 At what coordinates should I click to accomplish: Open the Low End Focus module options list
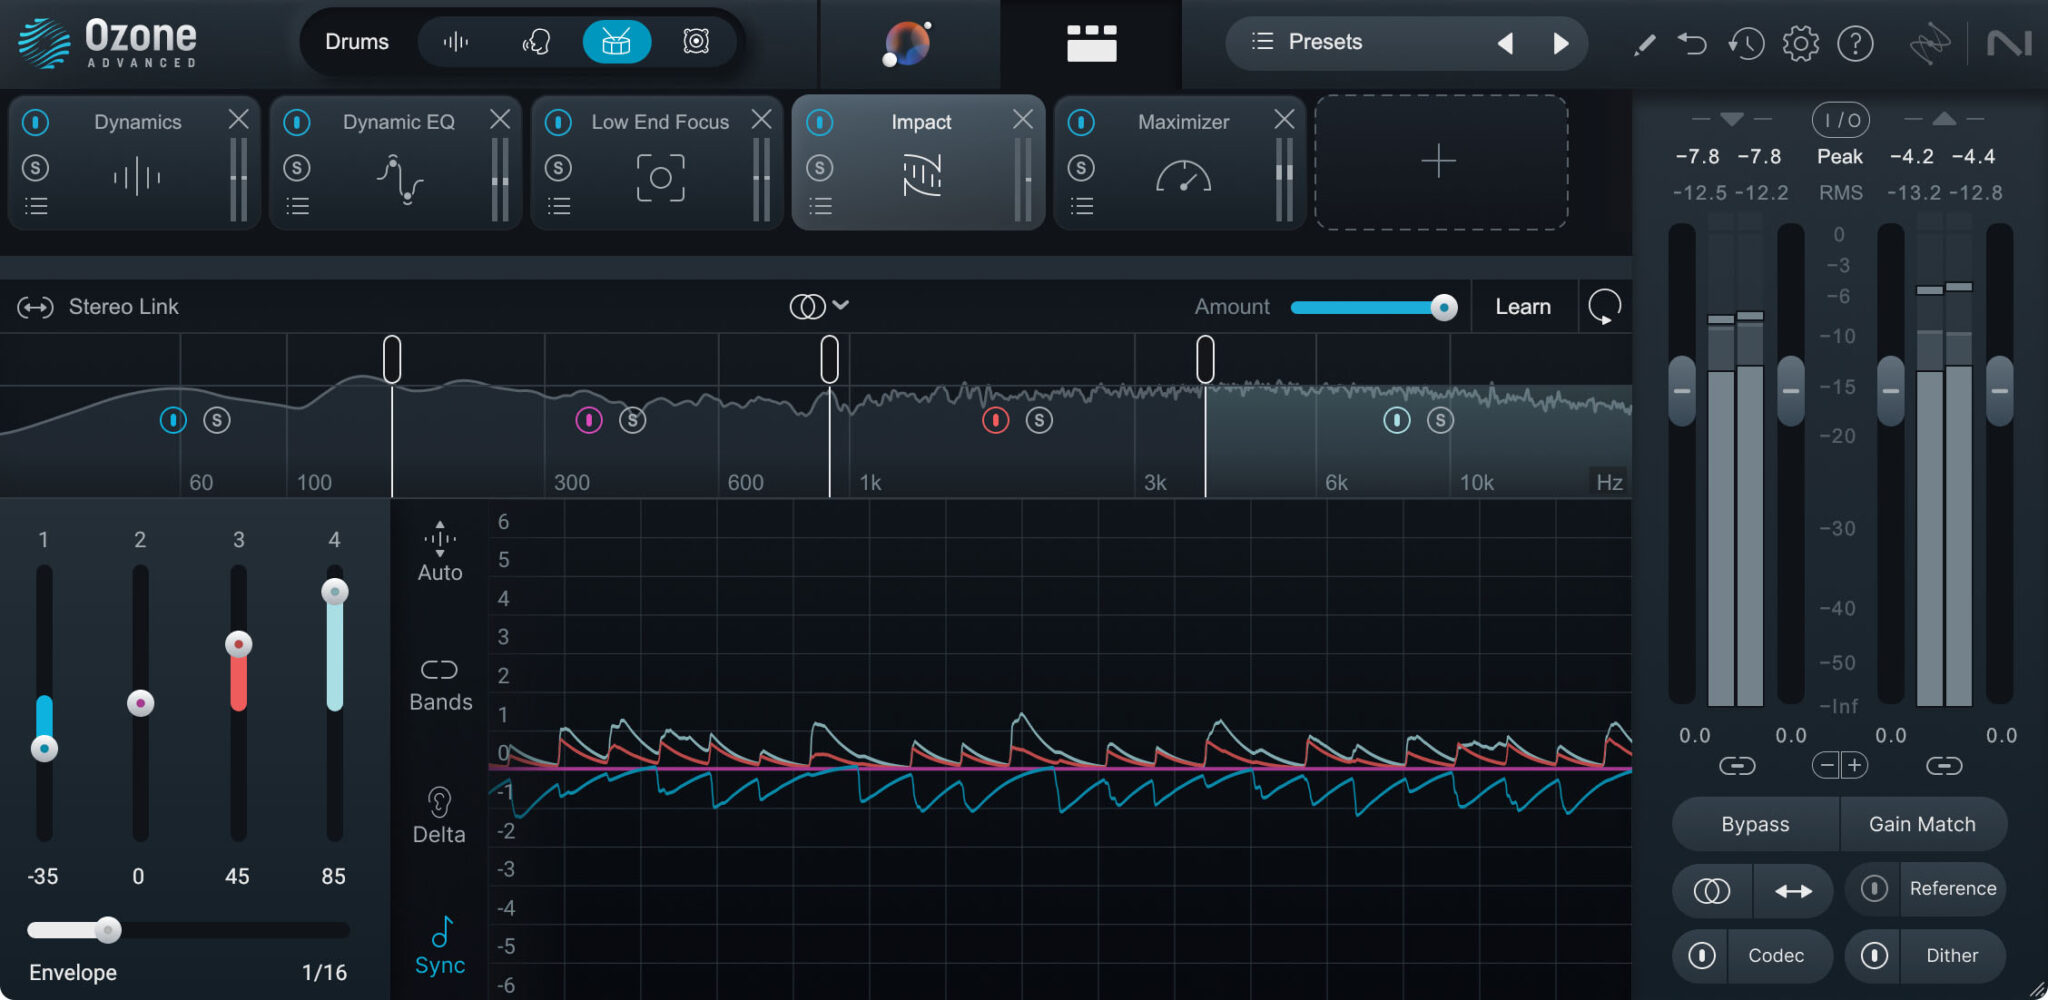(x=559, y=206)
